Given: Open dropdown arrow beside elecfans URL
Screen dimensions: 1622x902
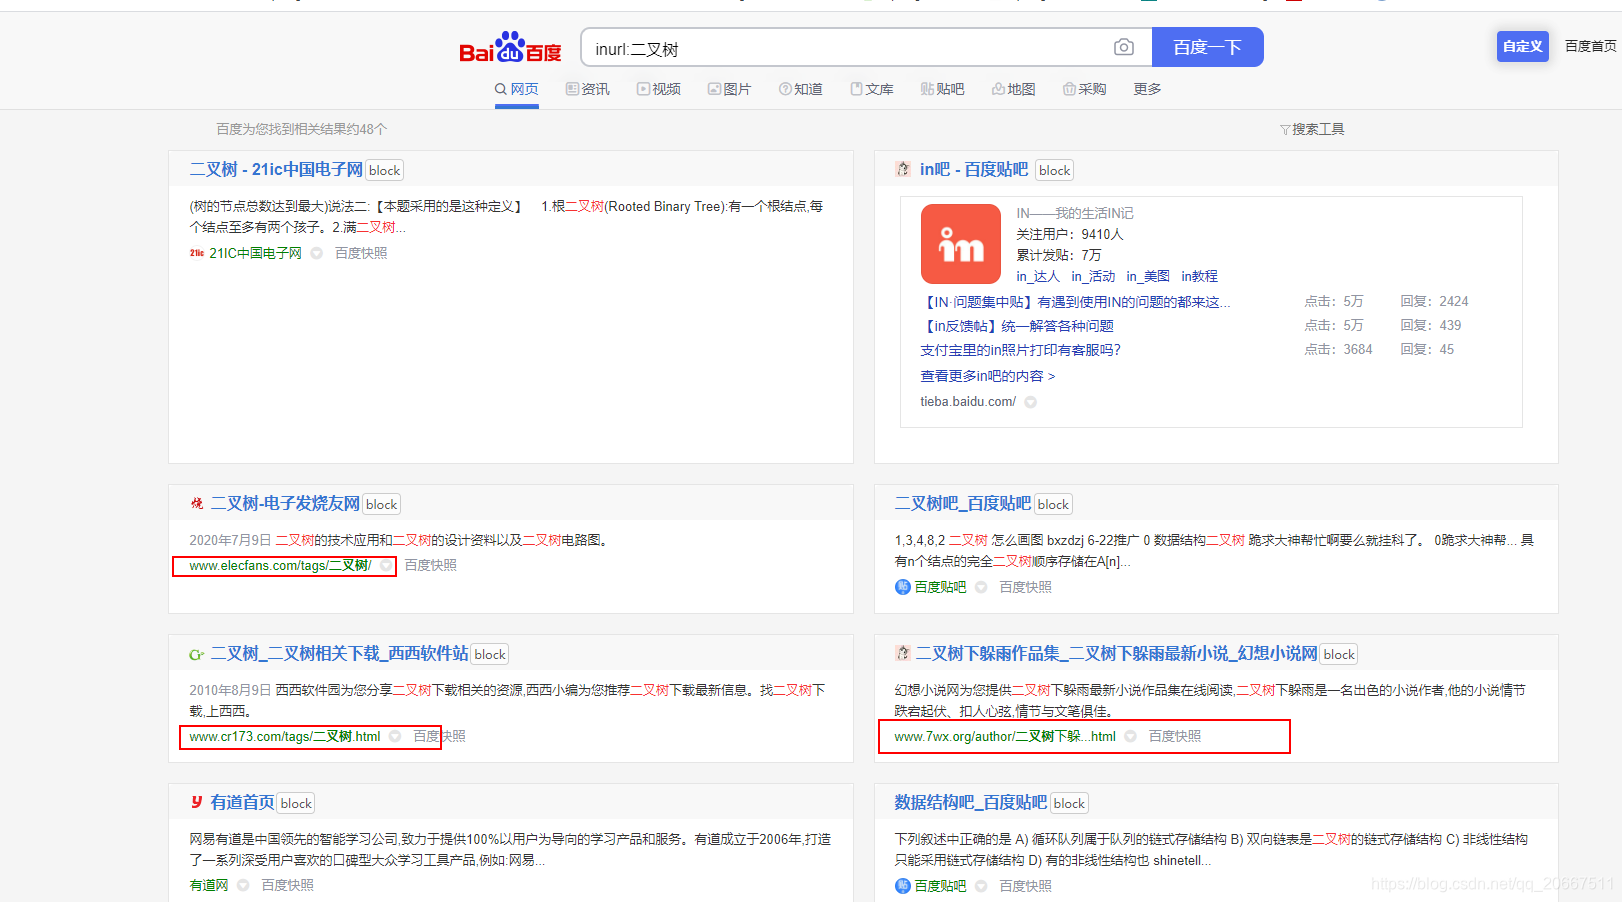Looking at the screenshot, I should (386, 566).
